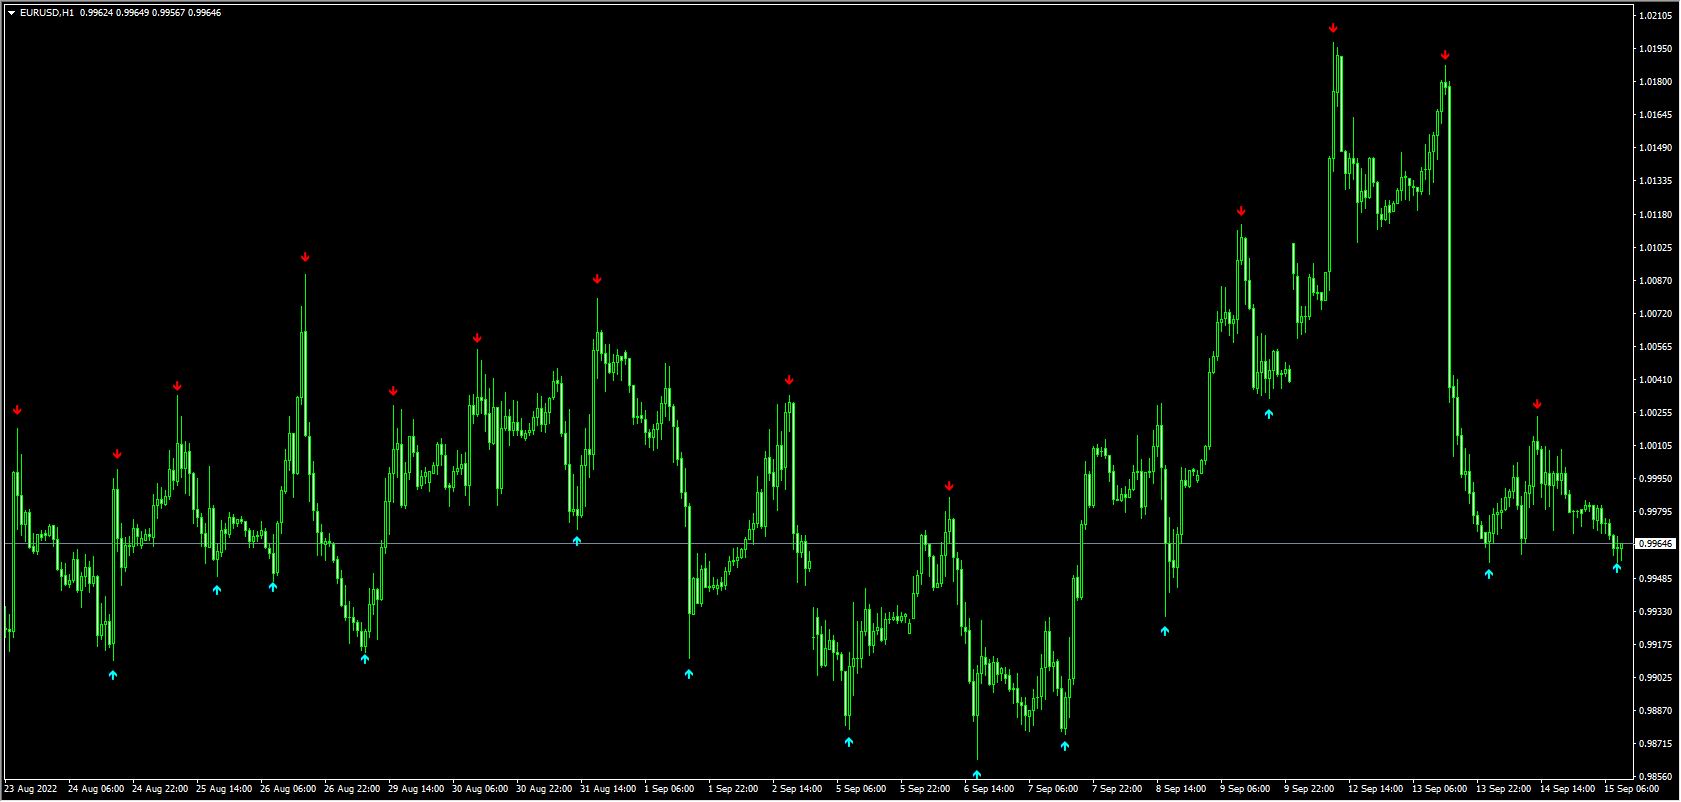1681x802 pixels.
Task: Click the 0.99175 price scale label
Action: coord(1656,645)
